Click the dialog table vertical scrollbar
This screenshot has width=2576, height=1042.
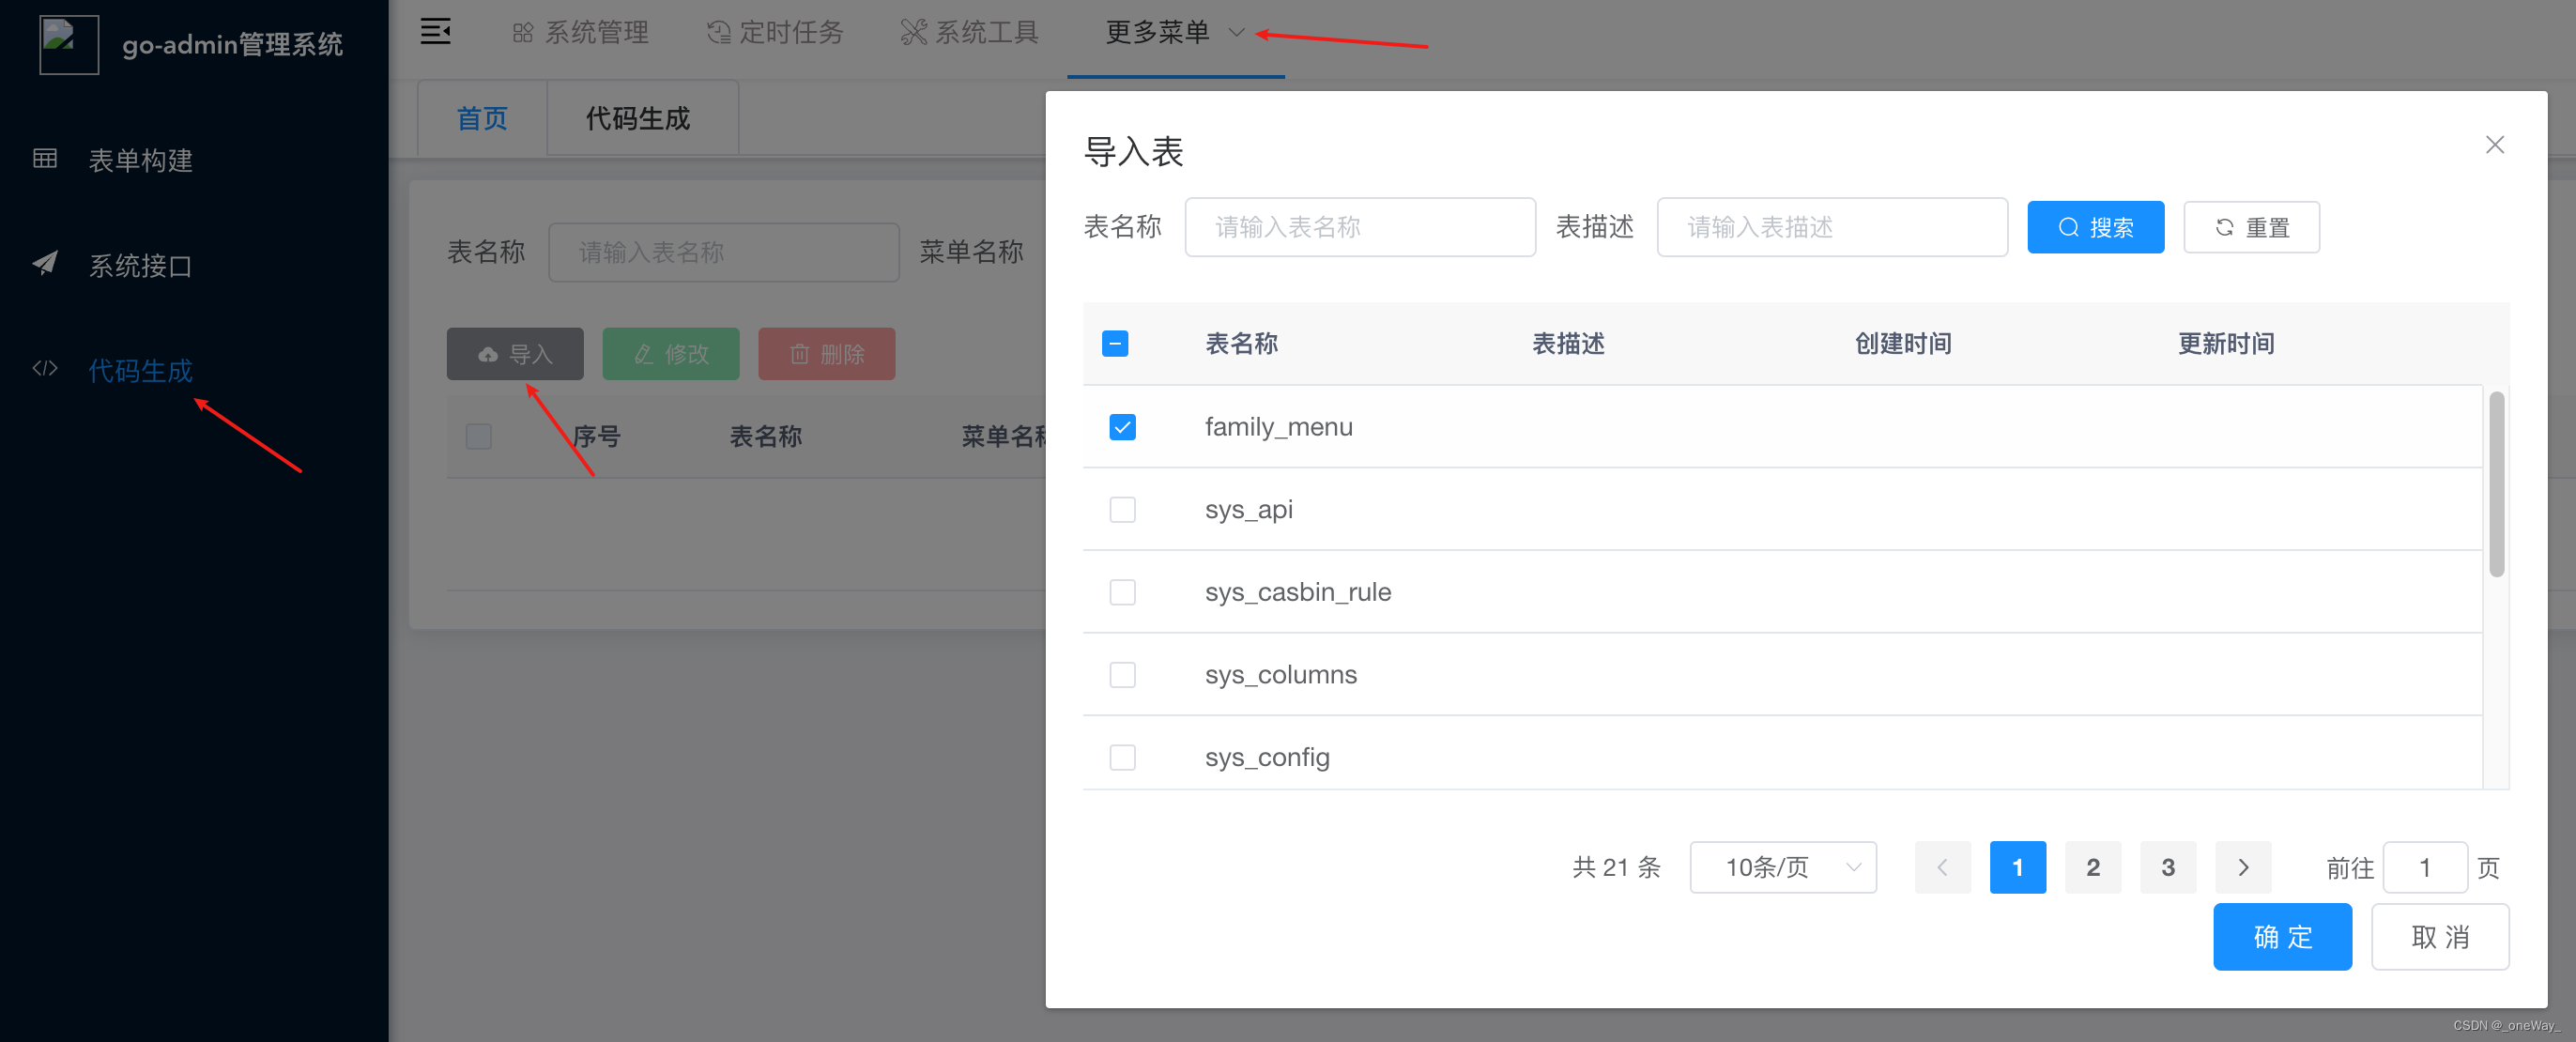pyautogui.click(x=2496, y=485)
